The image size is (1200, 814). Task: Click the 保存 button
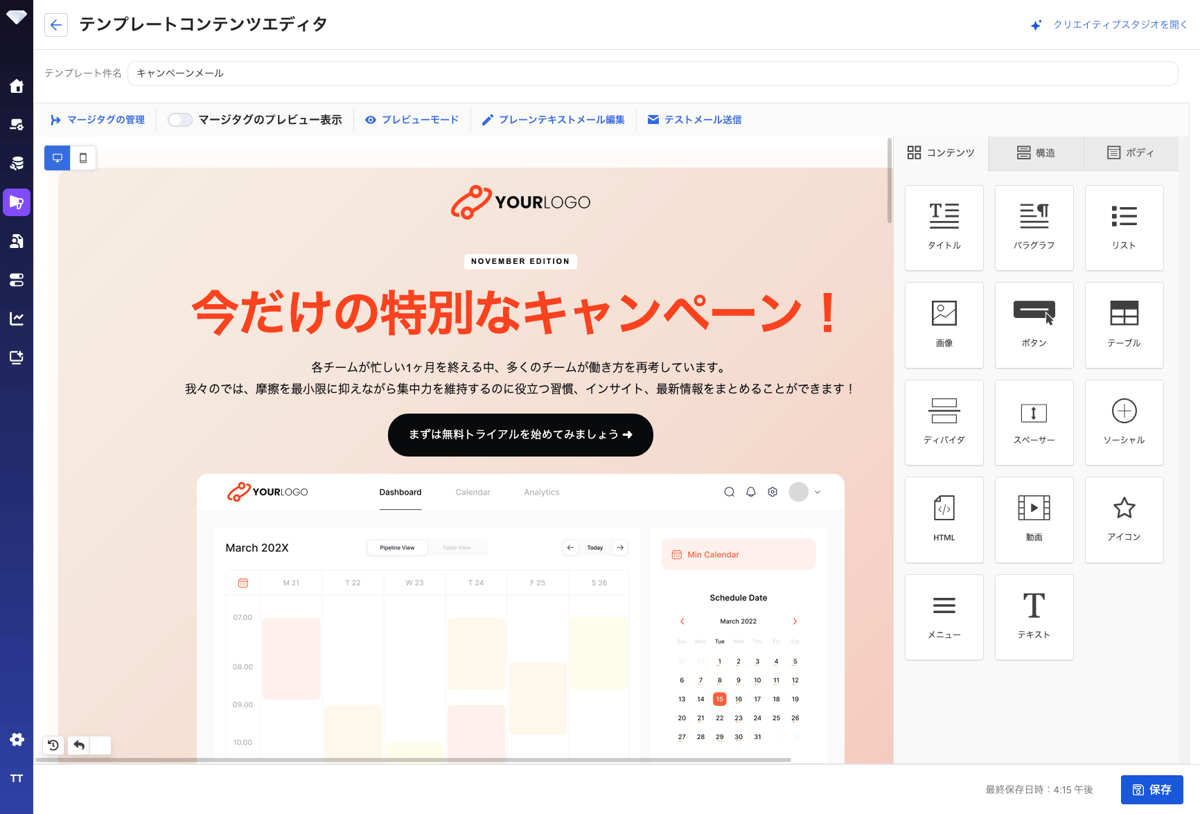tap(1152, 790)
